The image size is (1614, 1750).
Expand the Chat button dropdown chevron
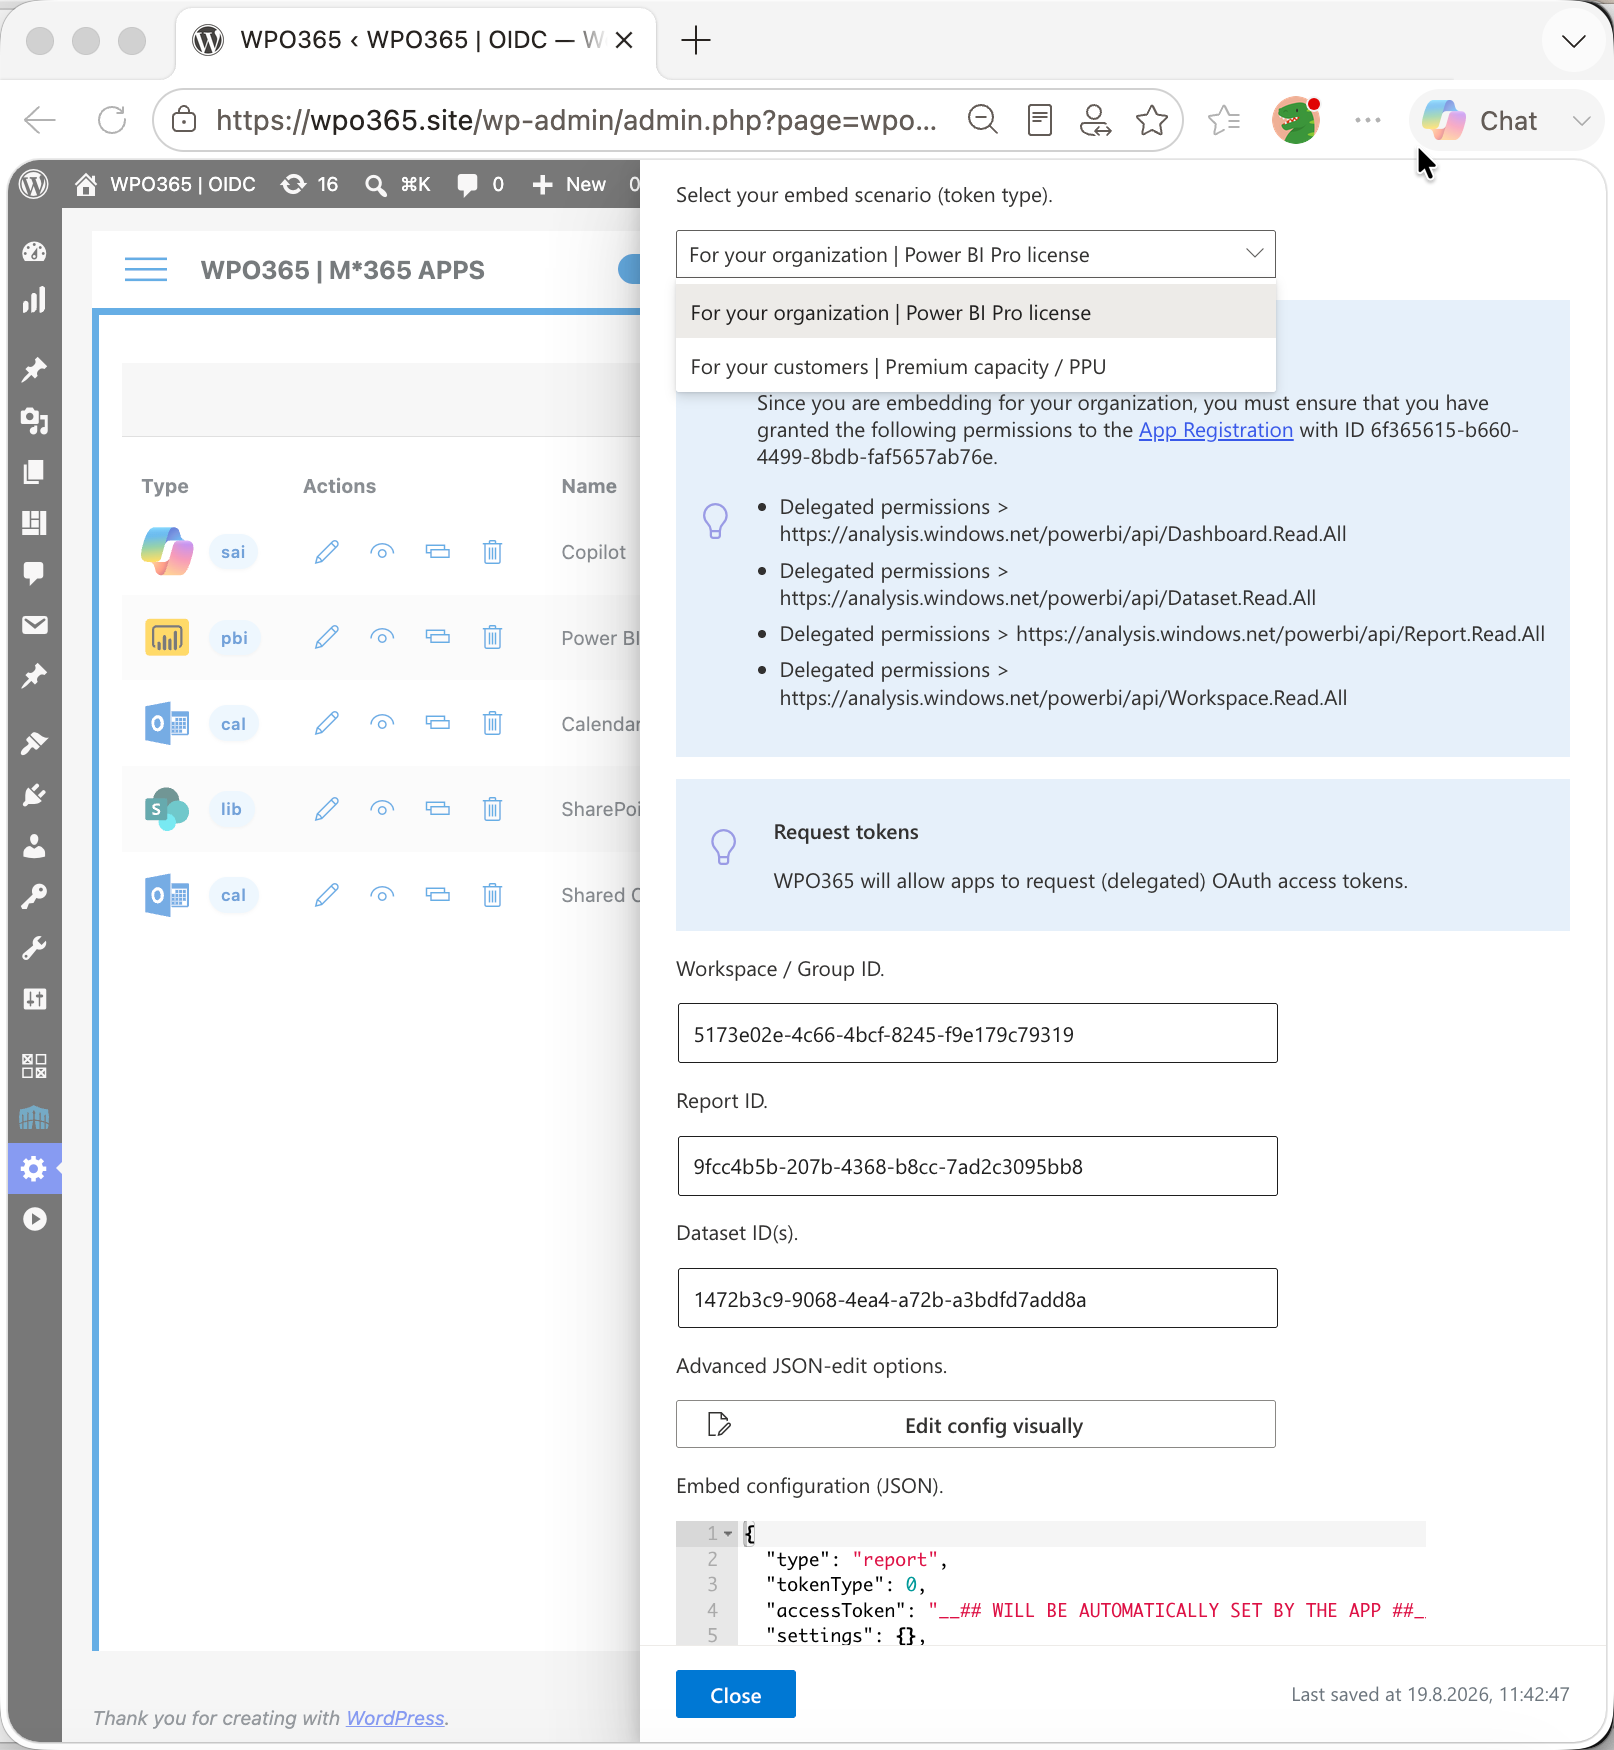(1581, 121)
